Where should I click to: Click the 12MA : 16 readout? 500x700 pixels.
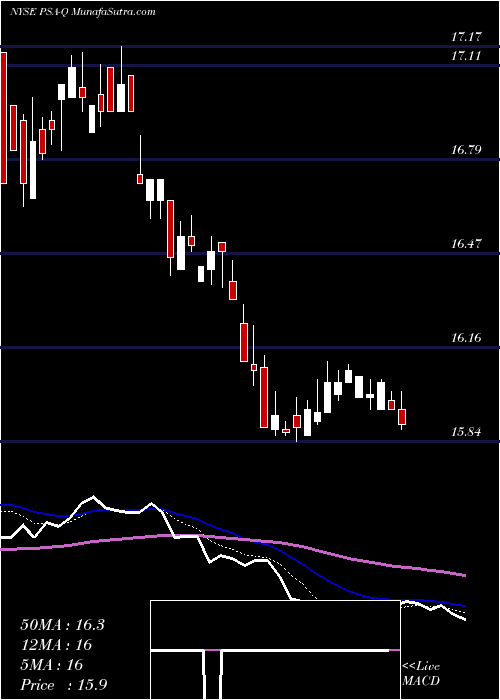56,645
